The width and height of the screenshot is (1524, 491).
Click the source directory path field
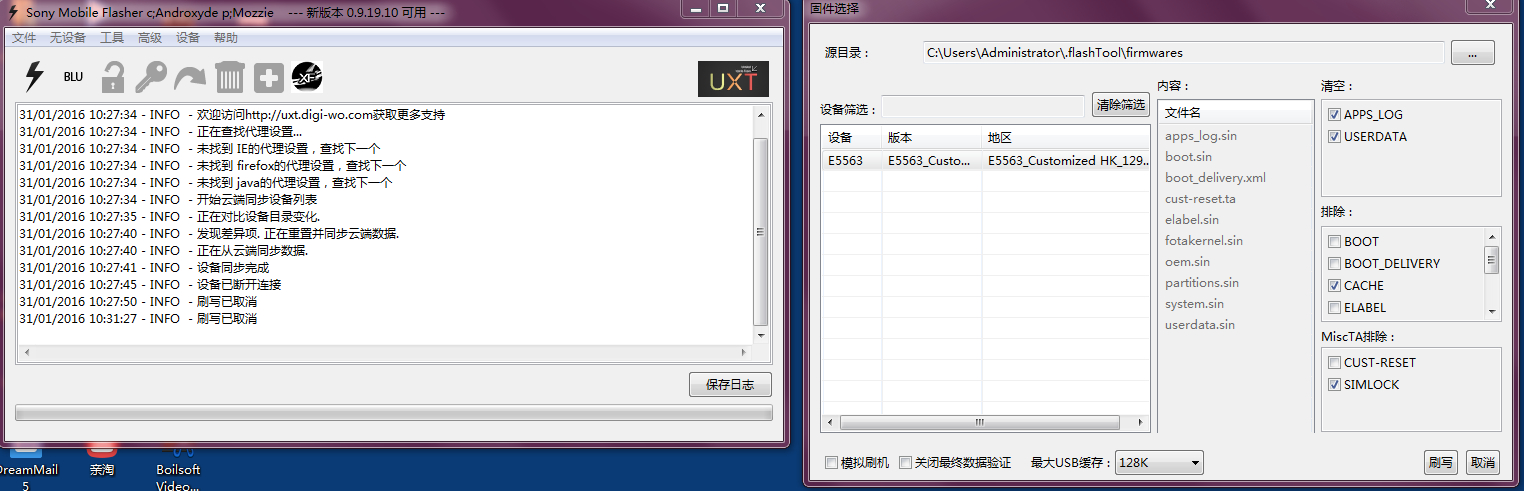(1183, 52)
